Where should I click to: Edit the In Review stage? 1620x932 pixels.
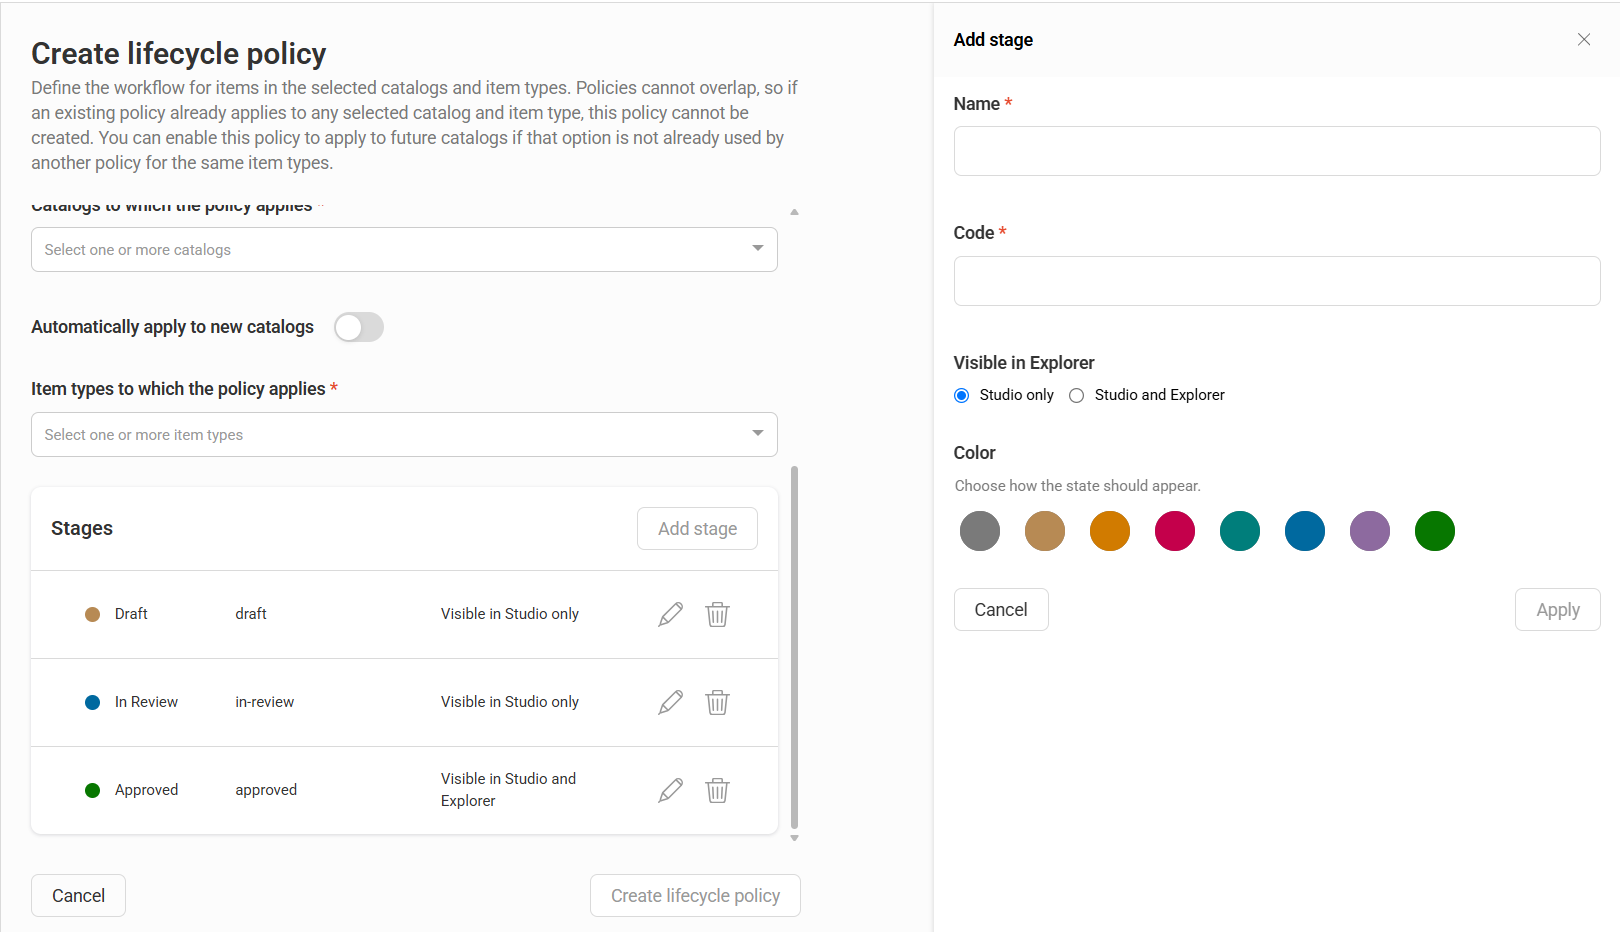[x=671, y=702]
